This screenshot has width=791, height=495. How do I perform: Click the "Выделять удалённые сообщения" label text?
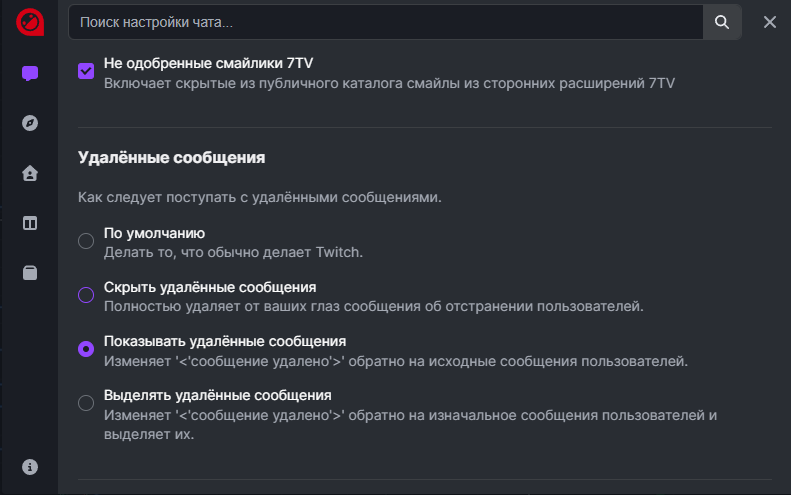(x=217, y=395)
